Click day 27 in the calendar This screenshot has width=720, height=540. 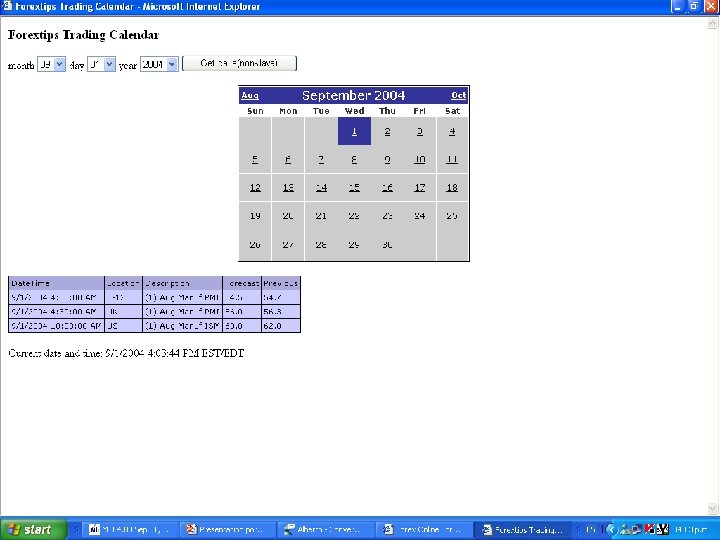click(x=288, y=245)
